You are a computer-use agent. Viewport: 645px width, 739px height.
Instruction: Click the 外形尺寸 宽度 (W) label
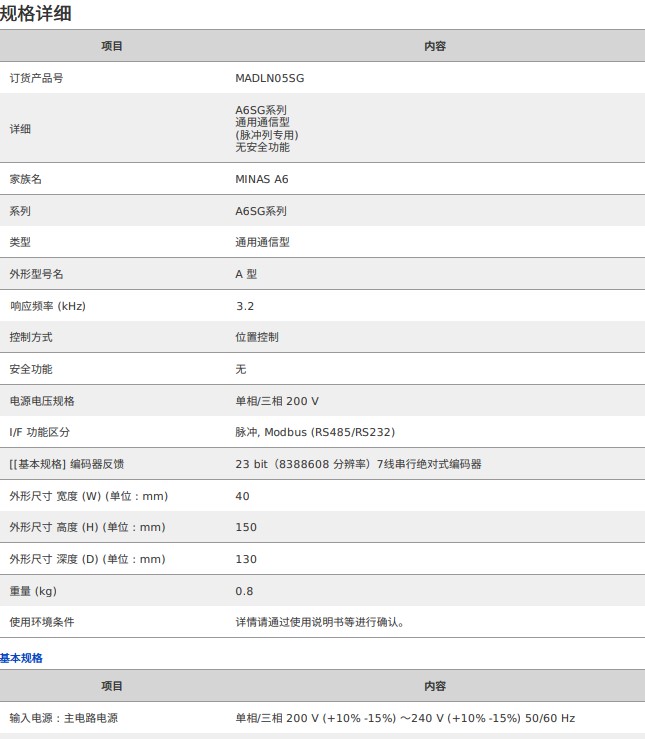(89, 496)
